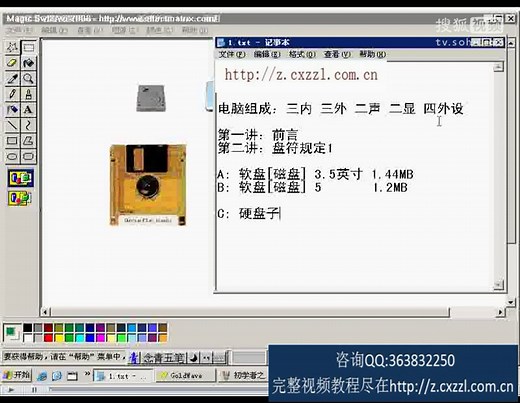
Task: Toggle the IME moon half/full-width icon
Action: pos(193,358)
